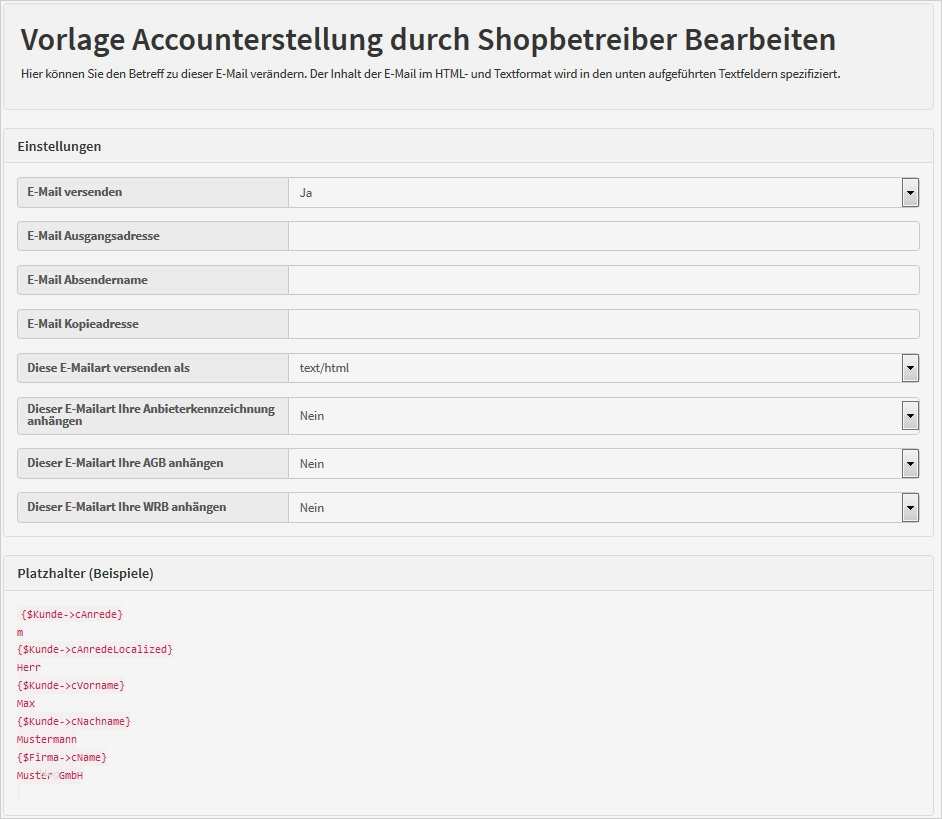Click the {$Kunde->cVorname} placeholder
This screenshot has width=942, height=819.
71,686
